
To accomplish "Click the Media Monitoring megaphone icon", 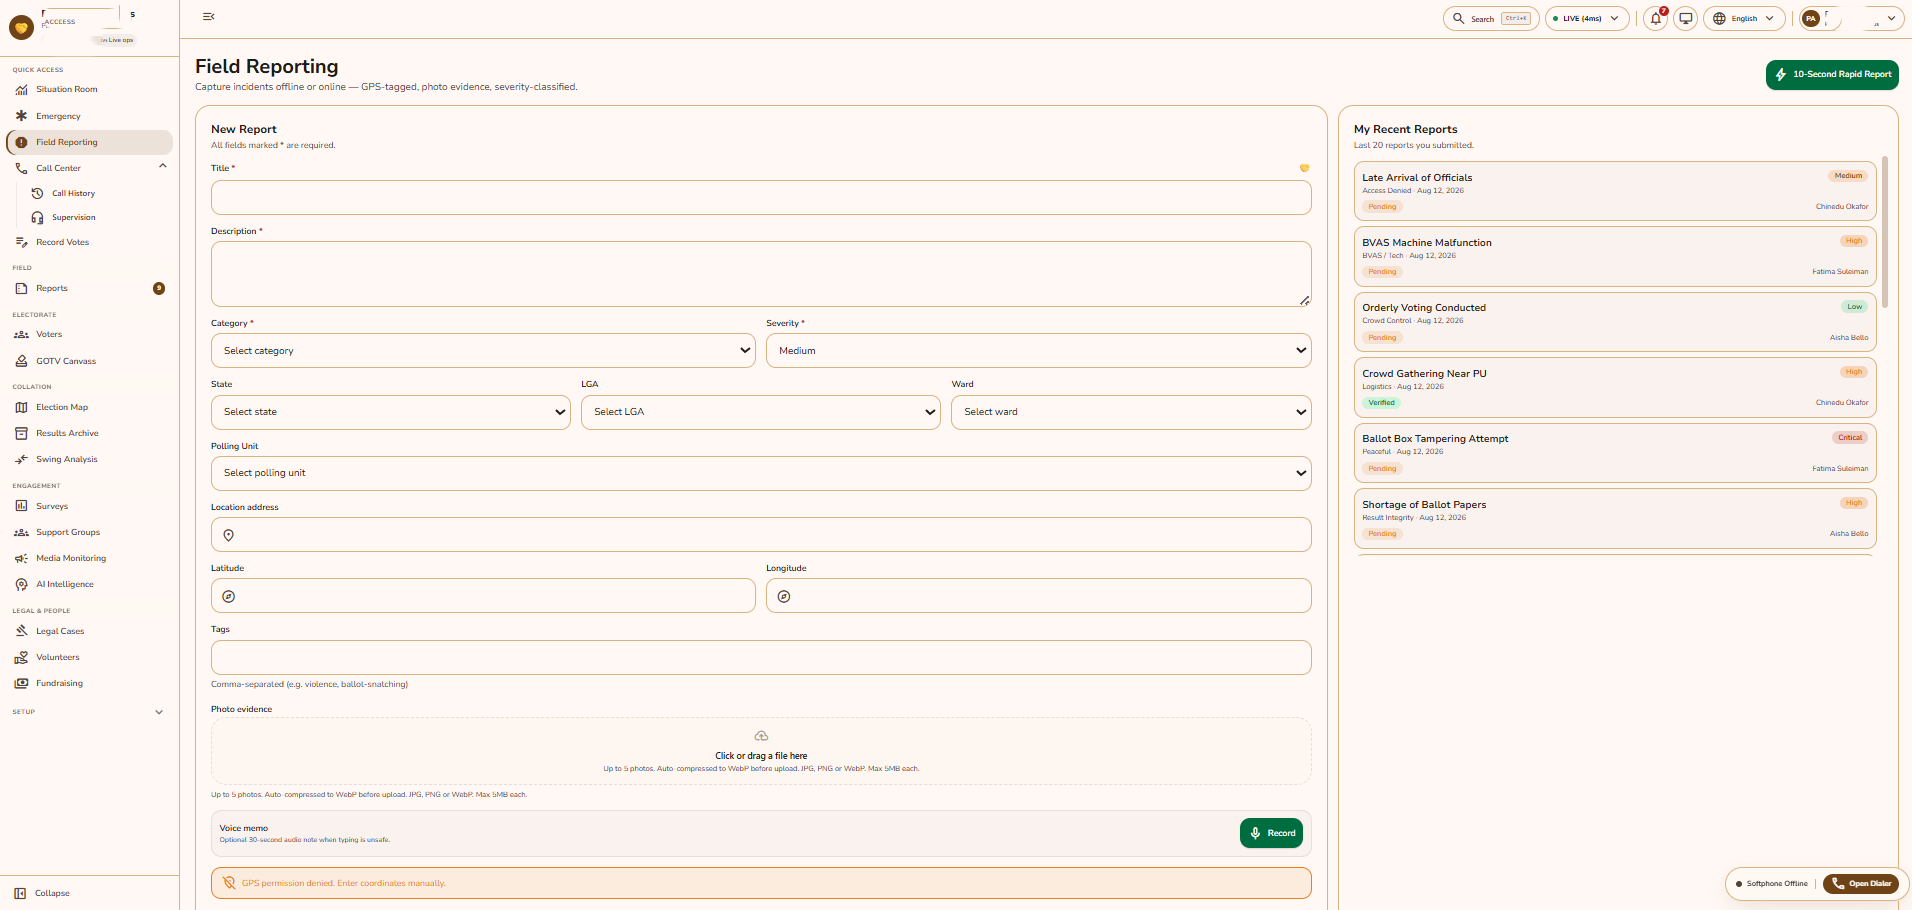I will (x=21, y=559).
